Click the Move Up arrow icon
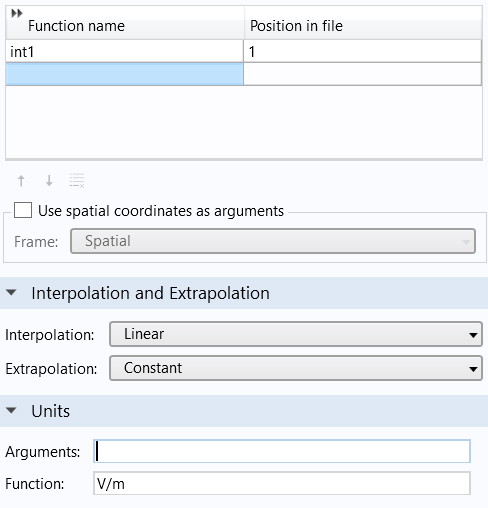 (21, 181)
